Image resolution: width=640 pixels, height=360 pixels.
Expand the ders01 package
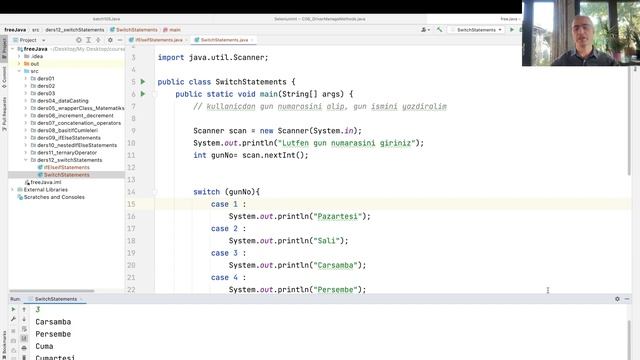pos(26,78)
